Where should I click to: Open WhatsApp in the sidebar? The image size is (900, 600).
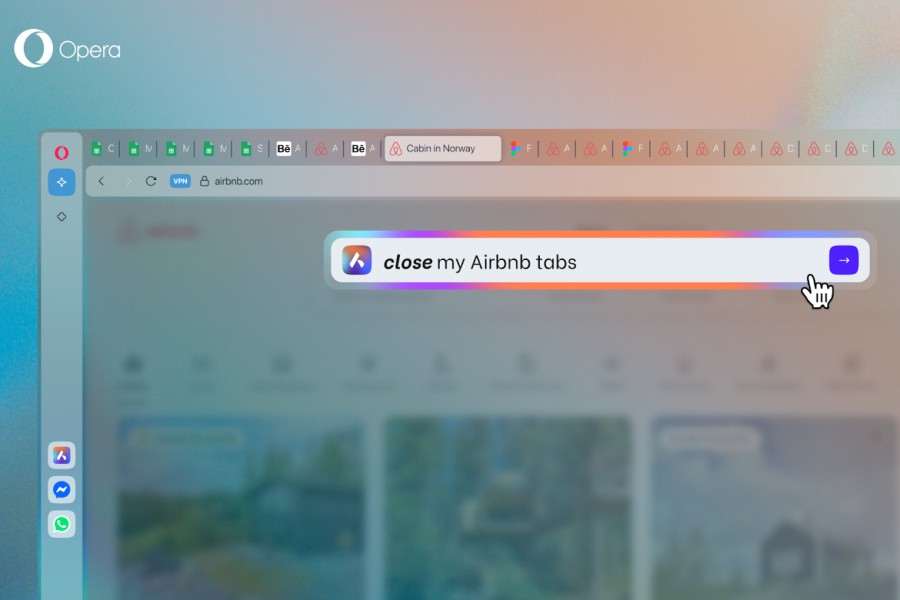pyautogui.click(x=61, y=524)
